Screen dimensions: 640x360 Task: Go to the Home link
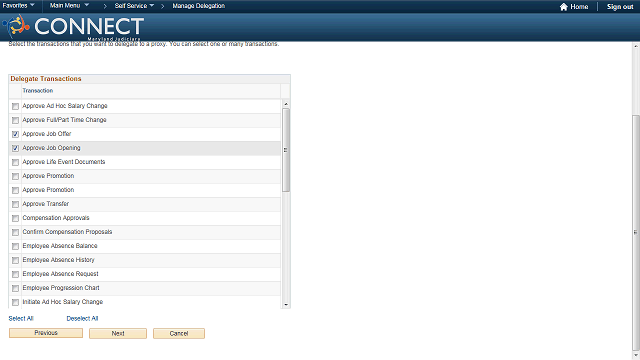pos(579,7)
